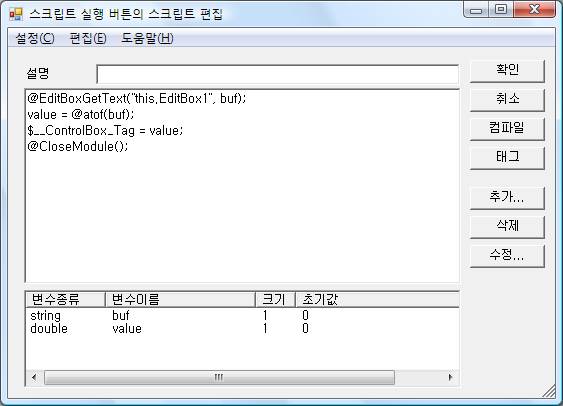The width and height of the screenshot is (563, 406).
Task: Add a variable with 추가... button
Action: [507, 198]
